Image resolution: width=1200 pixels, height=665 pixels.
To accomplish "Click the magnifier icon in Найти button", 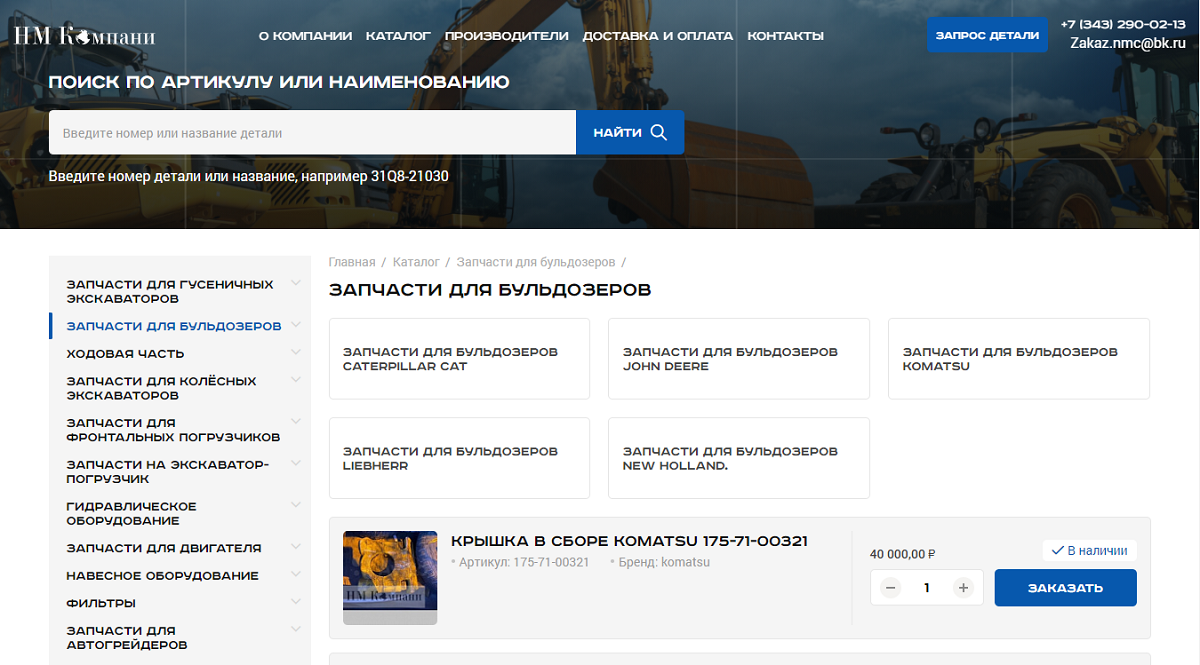I will (x=658, y=132).
